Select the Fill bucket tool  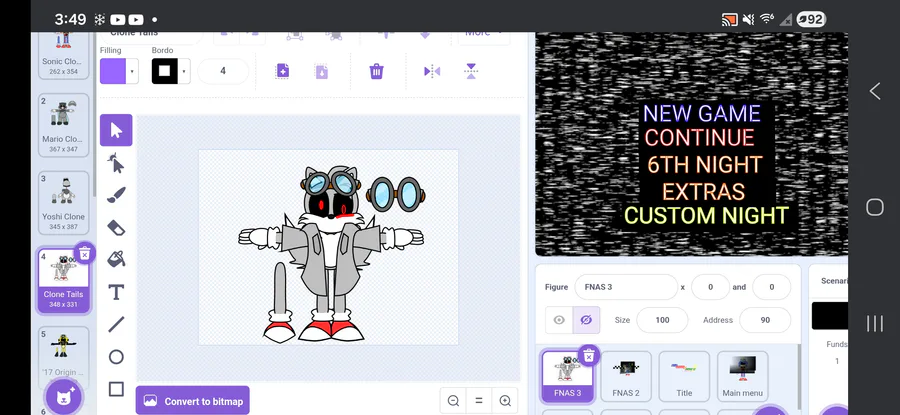116,259
